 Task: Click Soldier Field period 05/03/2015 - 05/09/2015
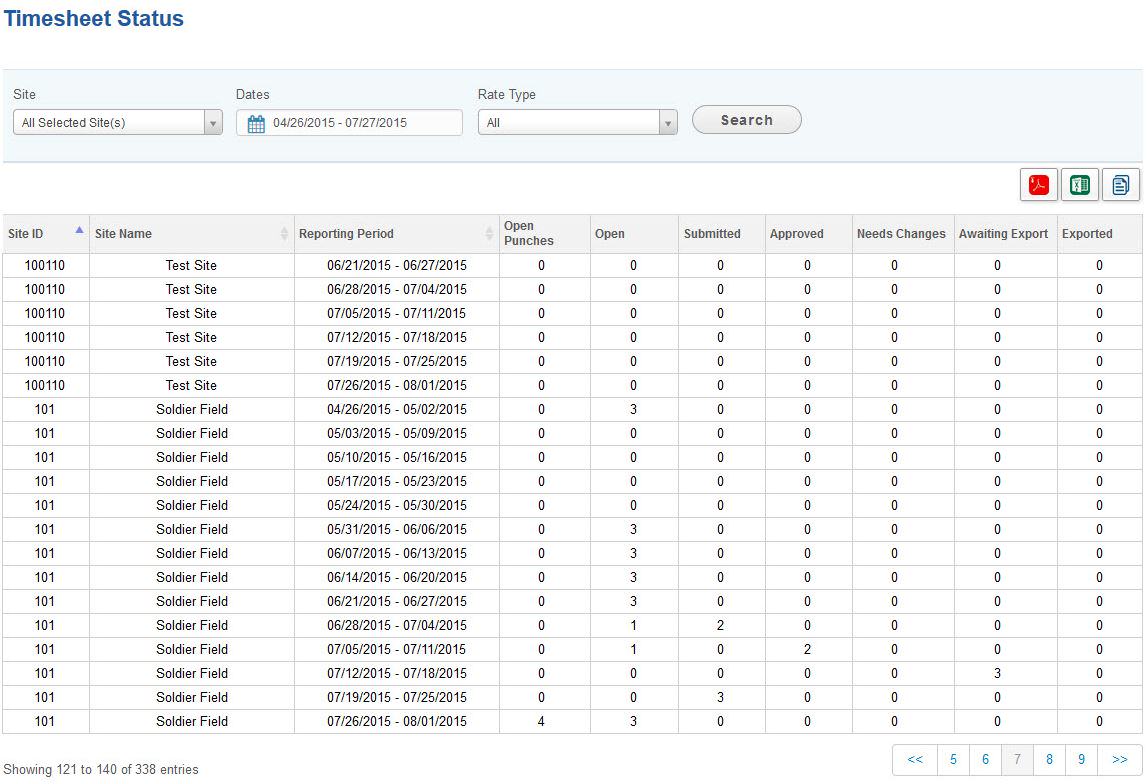[396, 434]
